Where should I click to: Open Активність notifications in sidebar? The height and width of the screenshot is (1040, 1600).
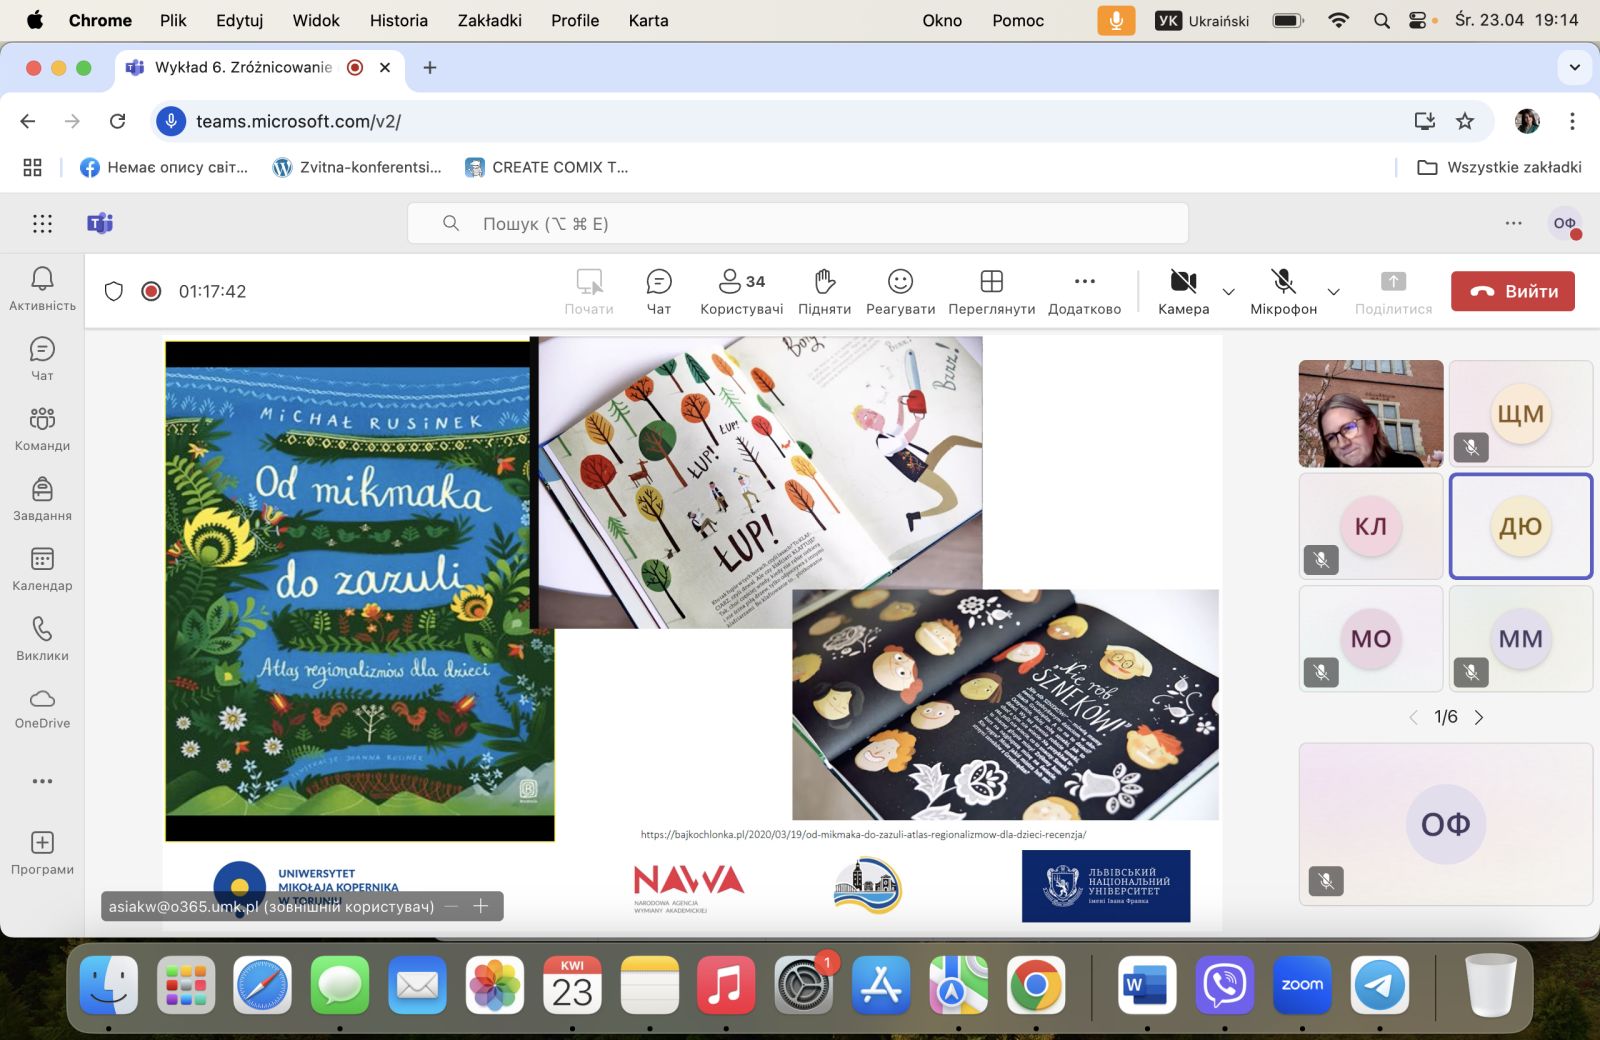(x=42, y=288)
